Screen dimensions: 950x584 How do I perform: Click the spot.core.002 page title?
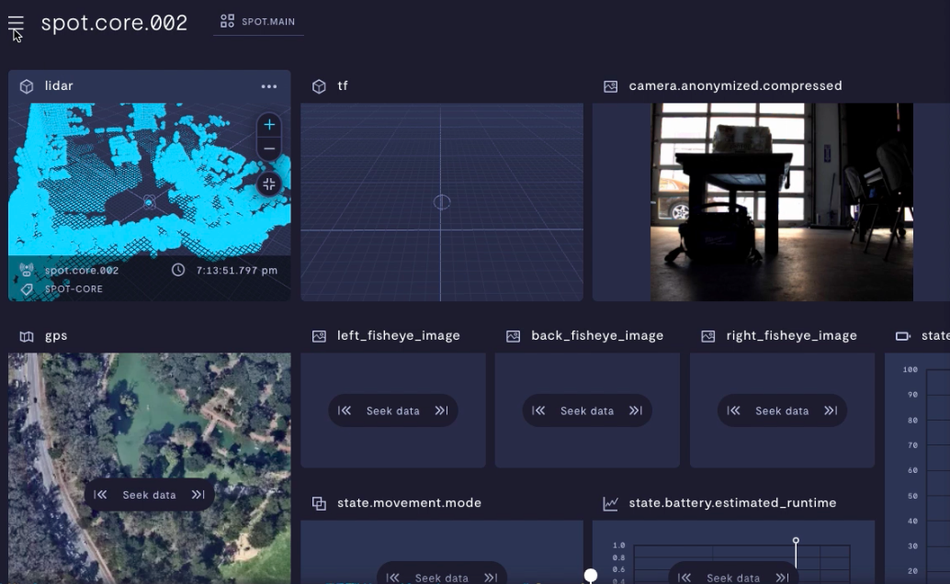114,23
